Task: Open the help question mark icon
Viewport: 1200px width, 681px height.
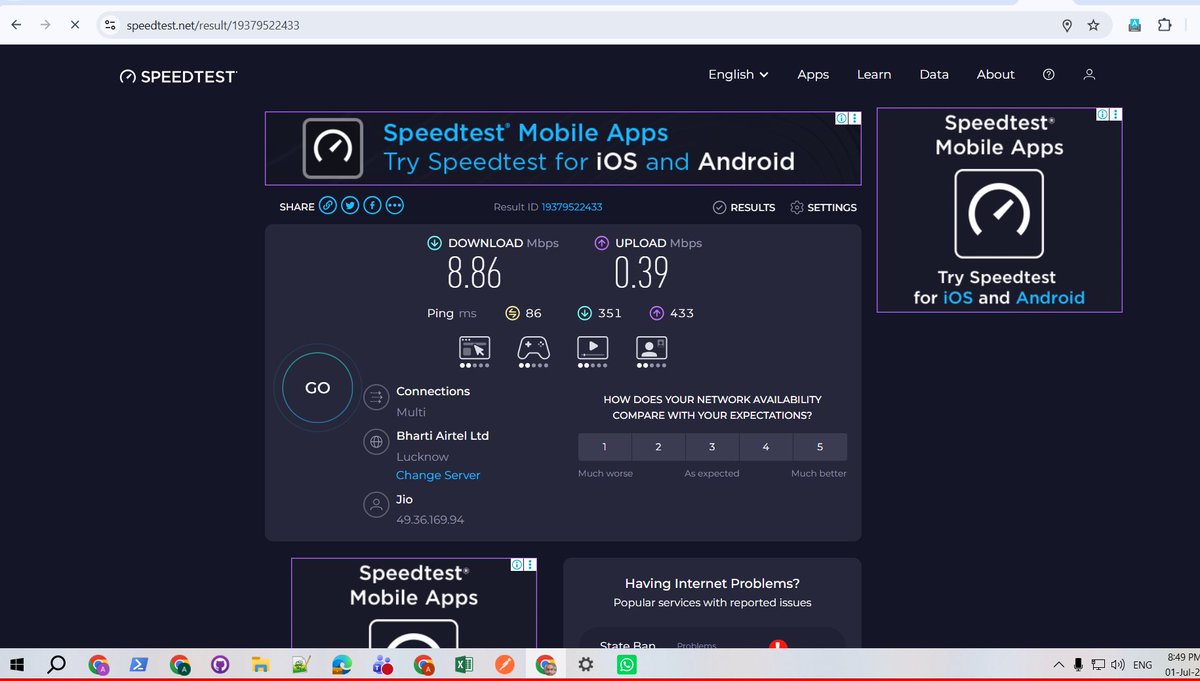Action: [x=1048, y=74]
